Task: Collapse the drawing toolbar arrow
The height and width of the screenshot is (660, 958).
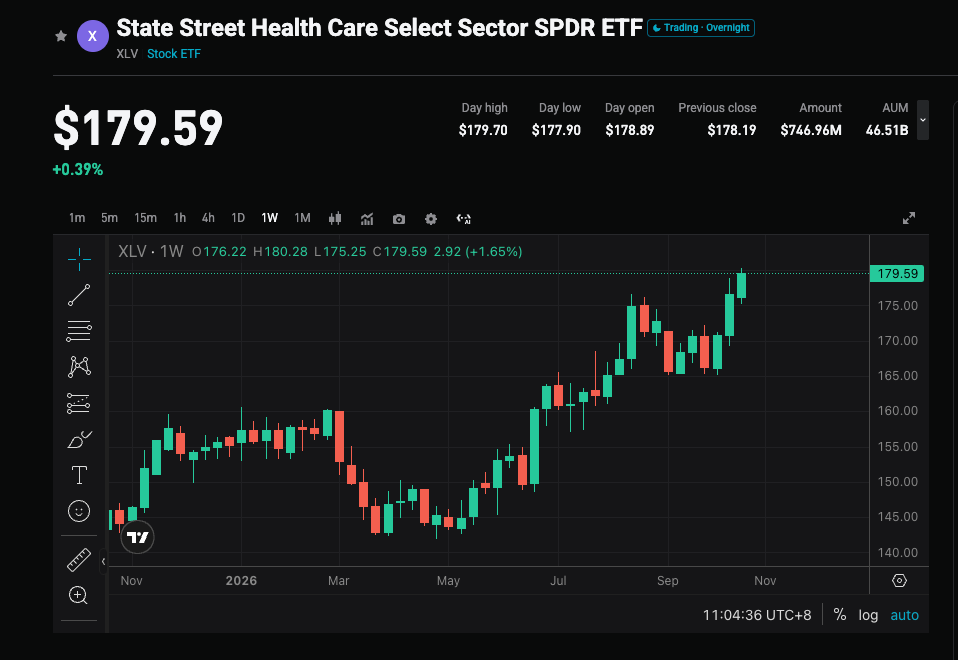Action: click(103, 561)
